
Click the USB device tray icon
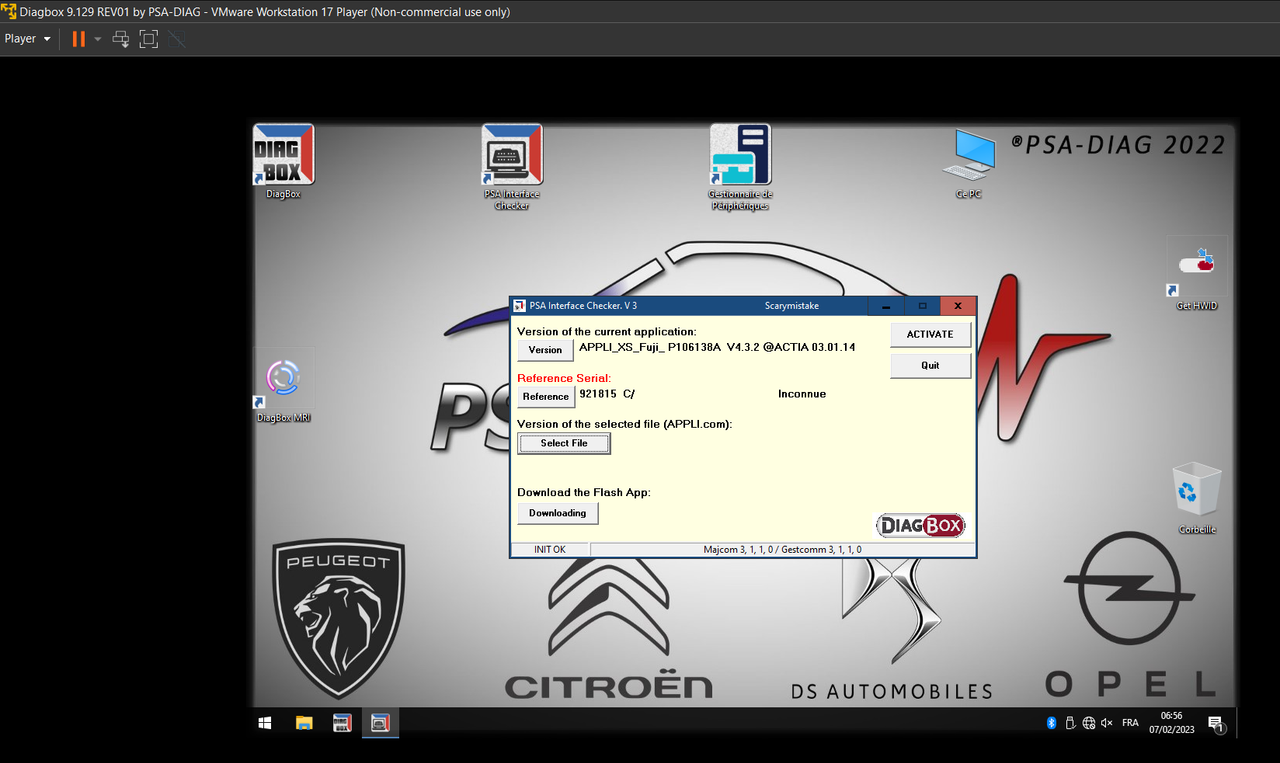pos(1070,722)
